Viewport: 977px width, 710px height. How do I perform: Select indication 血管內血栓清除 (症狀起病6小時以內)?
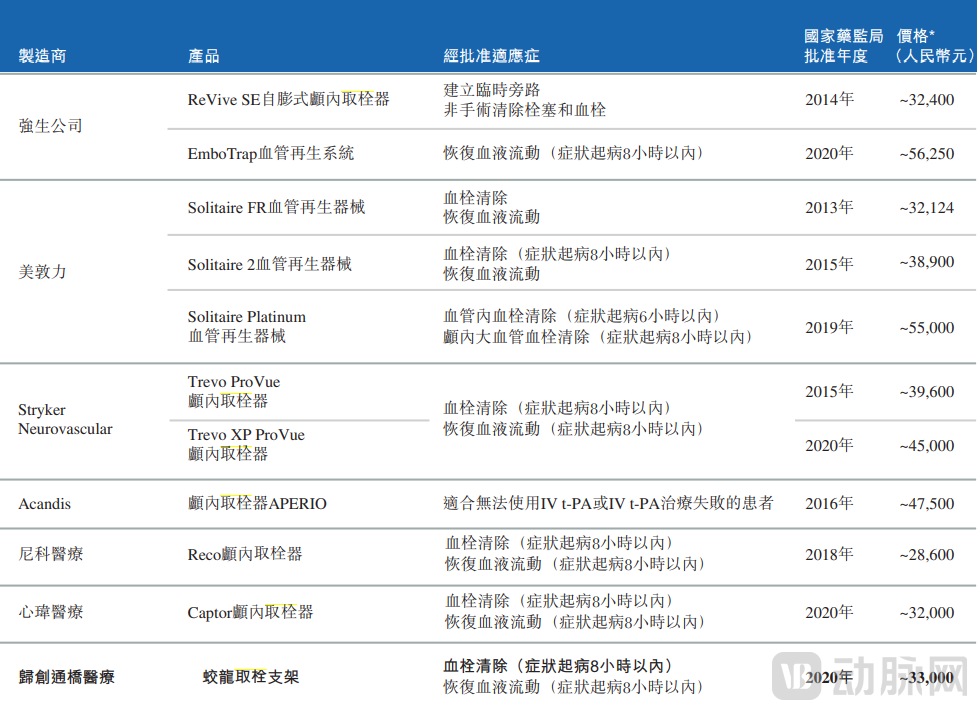point(582,316)
